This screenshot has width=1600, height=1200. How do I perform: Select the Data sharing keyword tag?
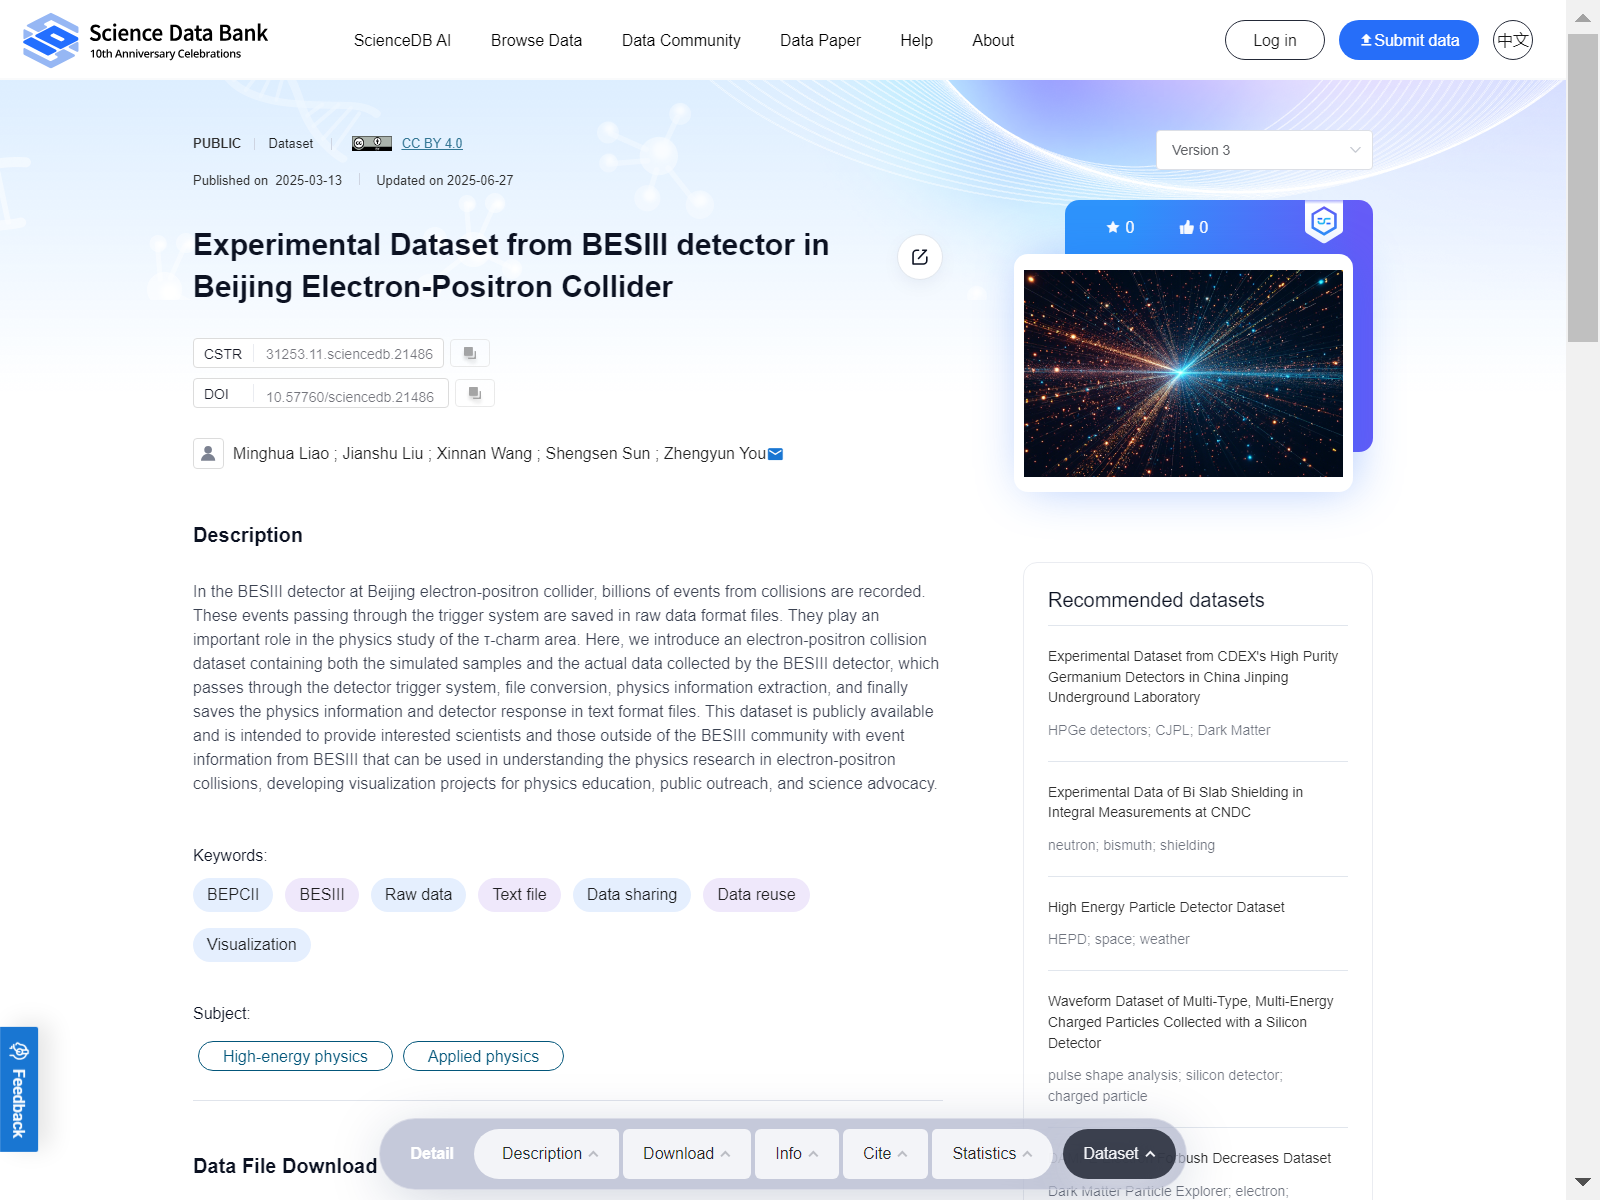(x=632, y=895)
